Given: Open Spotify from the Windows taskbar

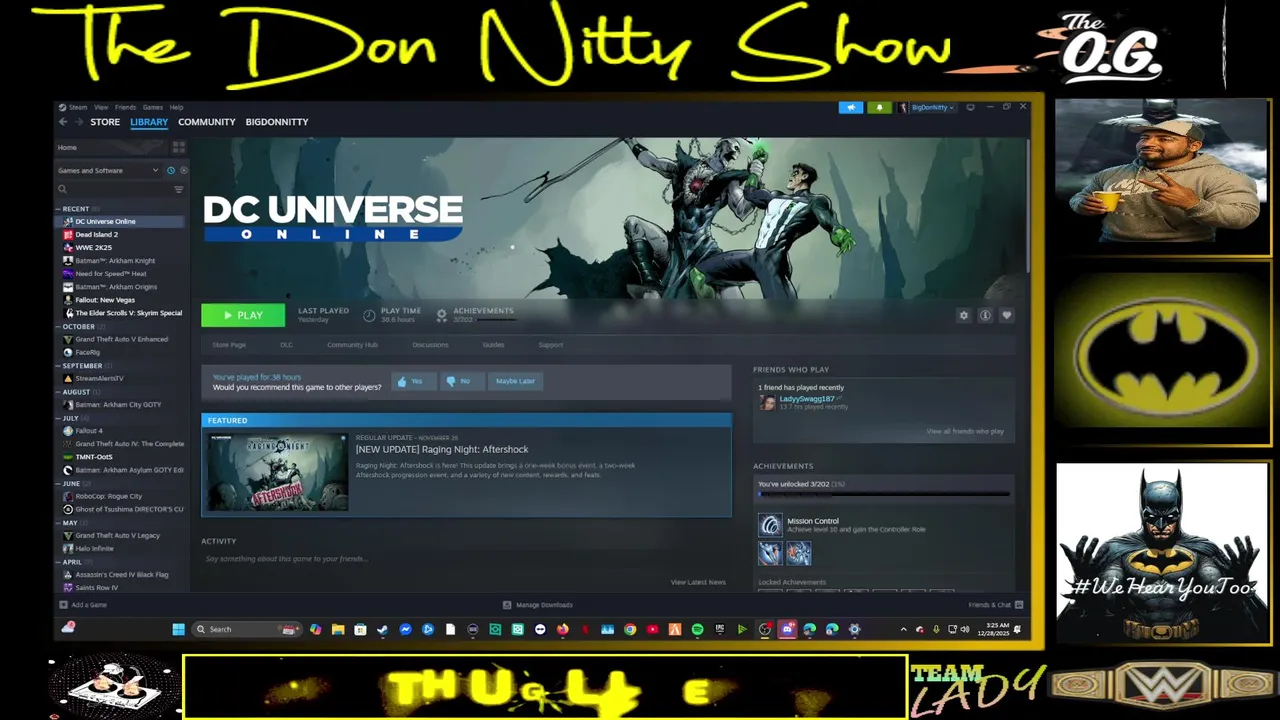Looking at the screenshot, I should coord(697,629).
